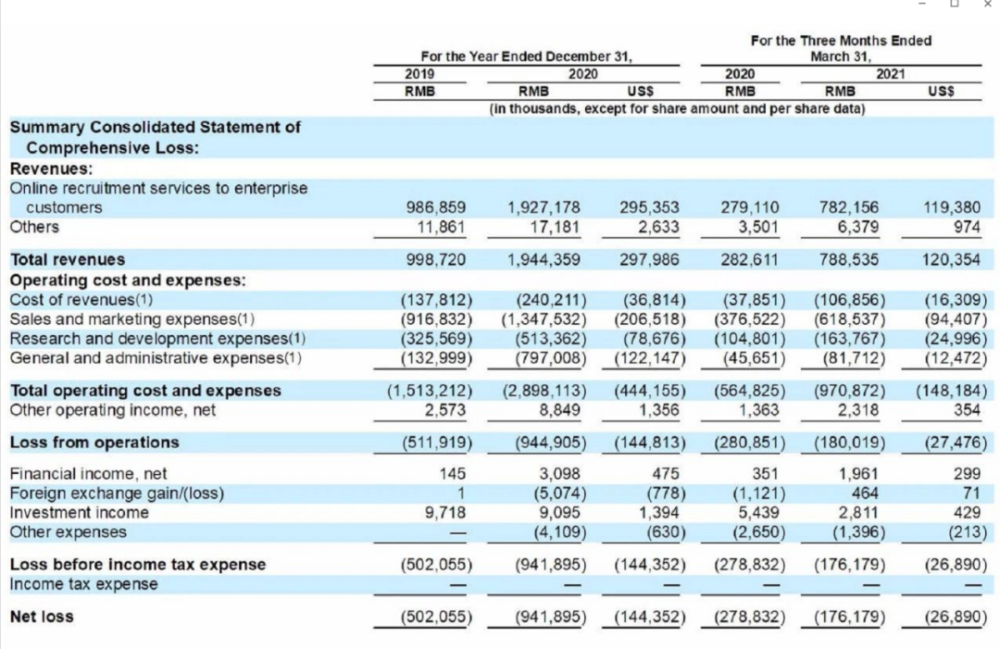Click the 1,944,359 total revenues value
Viewport: 1000px width, 649px height.
click(544, 259)
